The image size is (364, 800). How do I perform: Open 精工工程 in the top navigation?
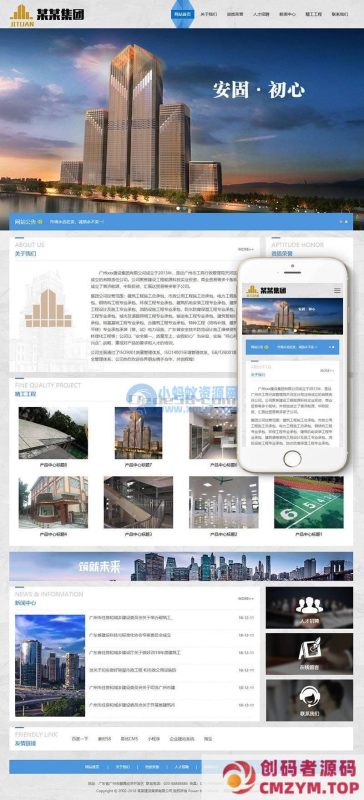click(x=313, y=14)
